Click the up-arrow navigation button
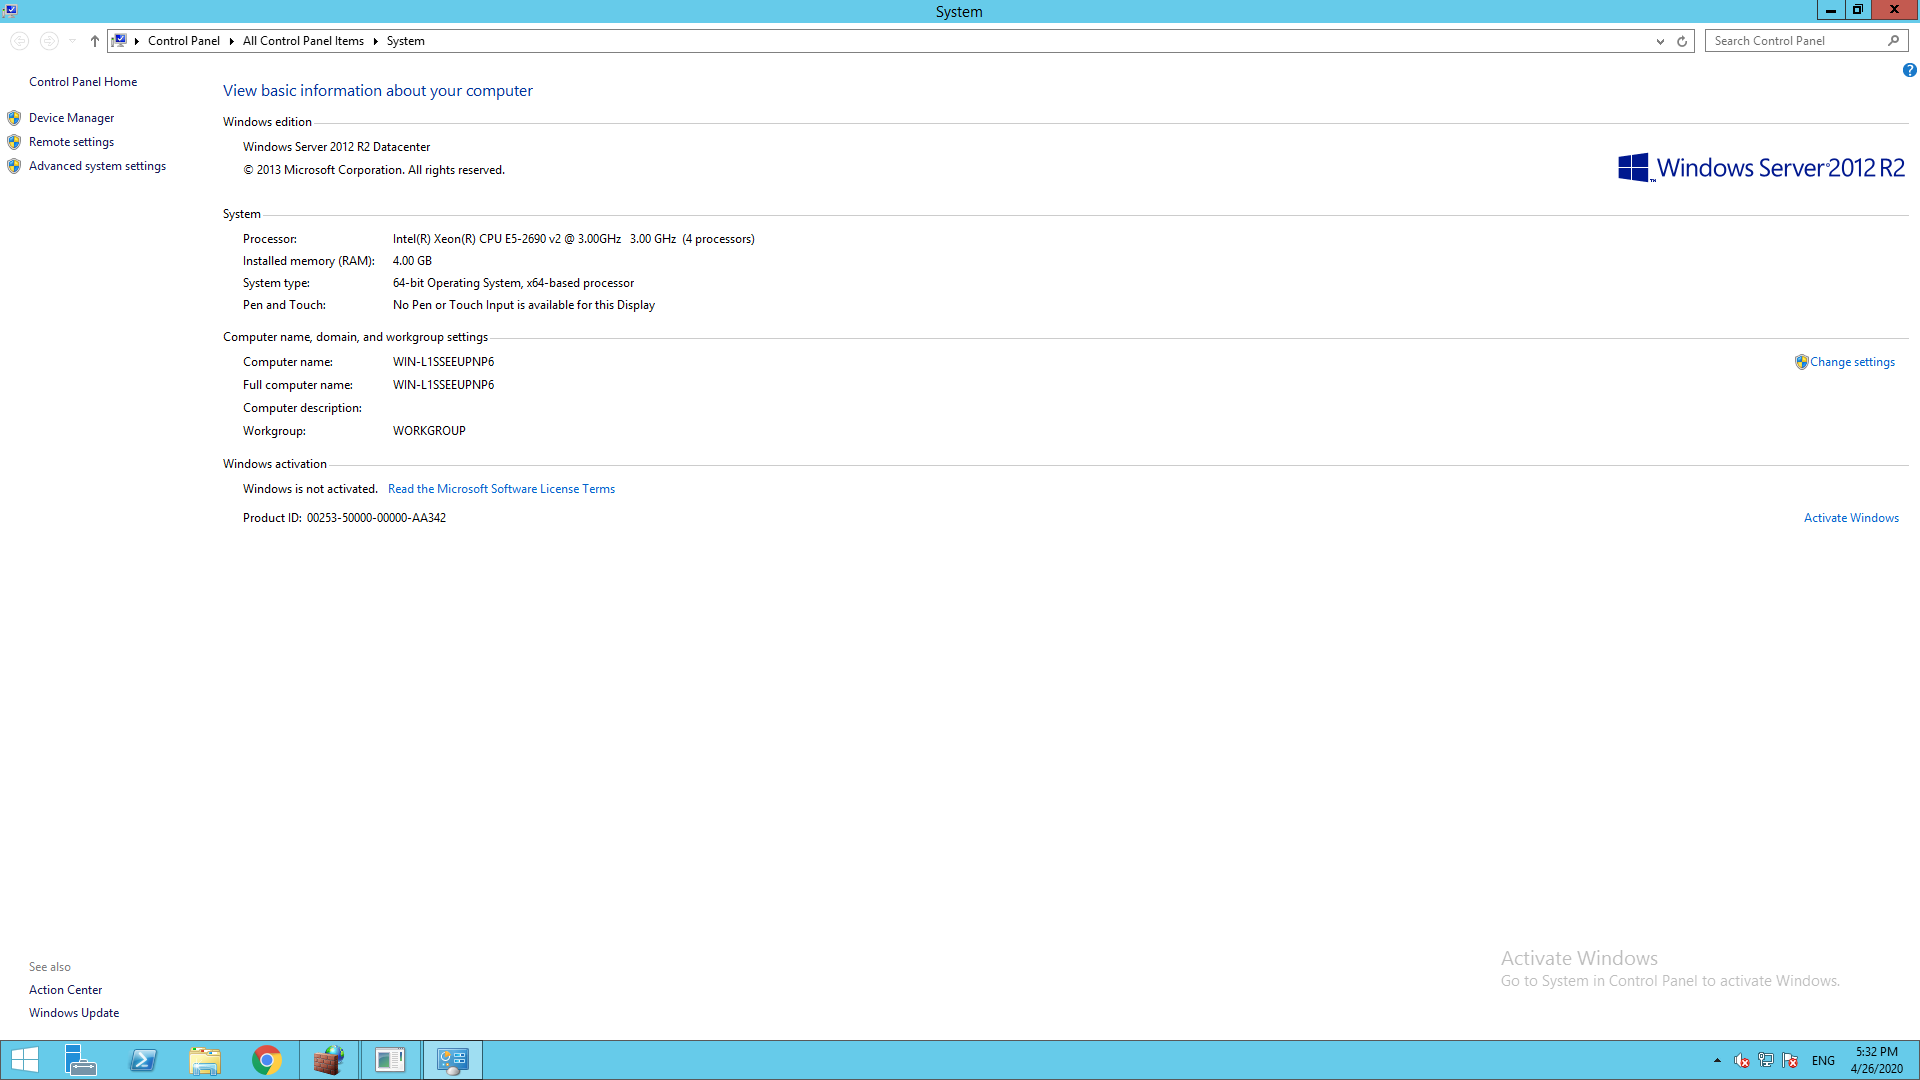 point(95,41)
